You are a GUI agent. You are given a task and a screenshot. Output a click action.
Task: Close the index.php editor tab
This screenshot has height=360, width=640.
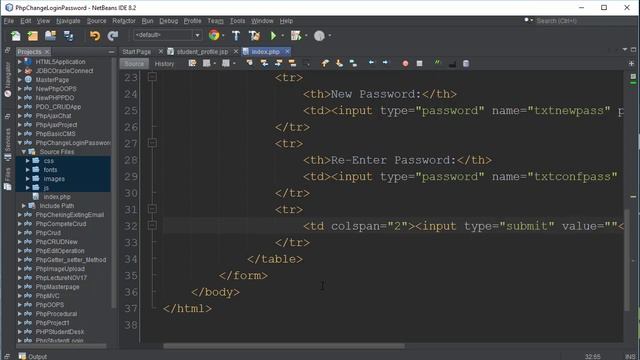(x=287, y=51)
